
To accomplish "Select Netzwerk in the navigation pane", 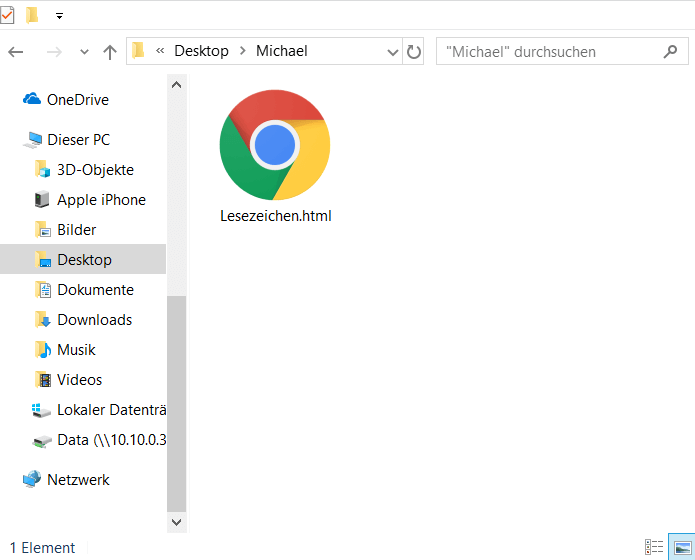I will 78,480.
